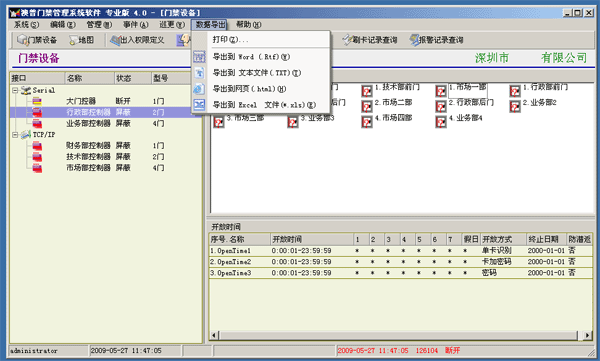Collapse the TCP/IP tree node
This screenshot has height=361, width=600.
[x=15, y=135]
